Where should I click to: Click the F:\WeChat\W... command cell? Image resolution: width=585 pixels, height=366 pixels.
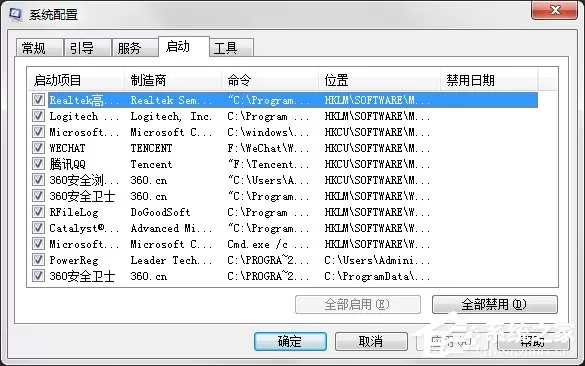[268, 148]
